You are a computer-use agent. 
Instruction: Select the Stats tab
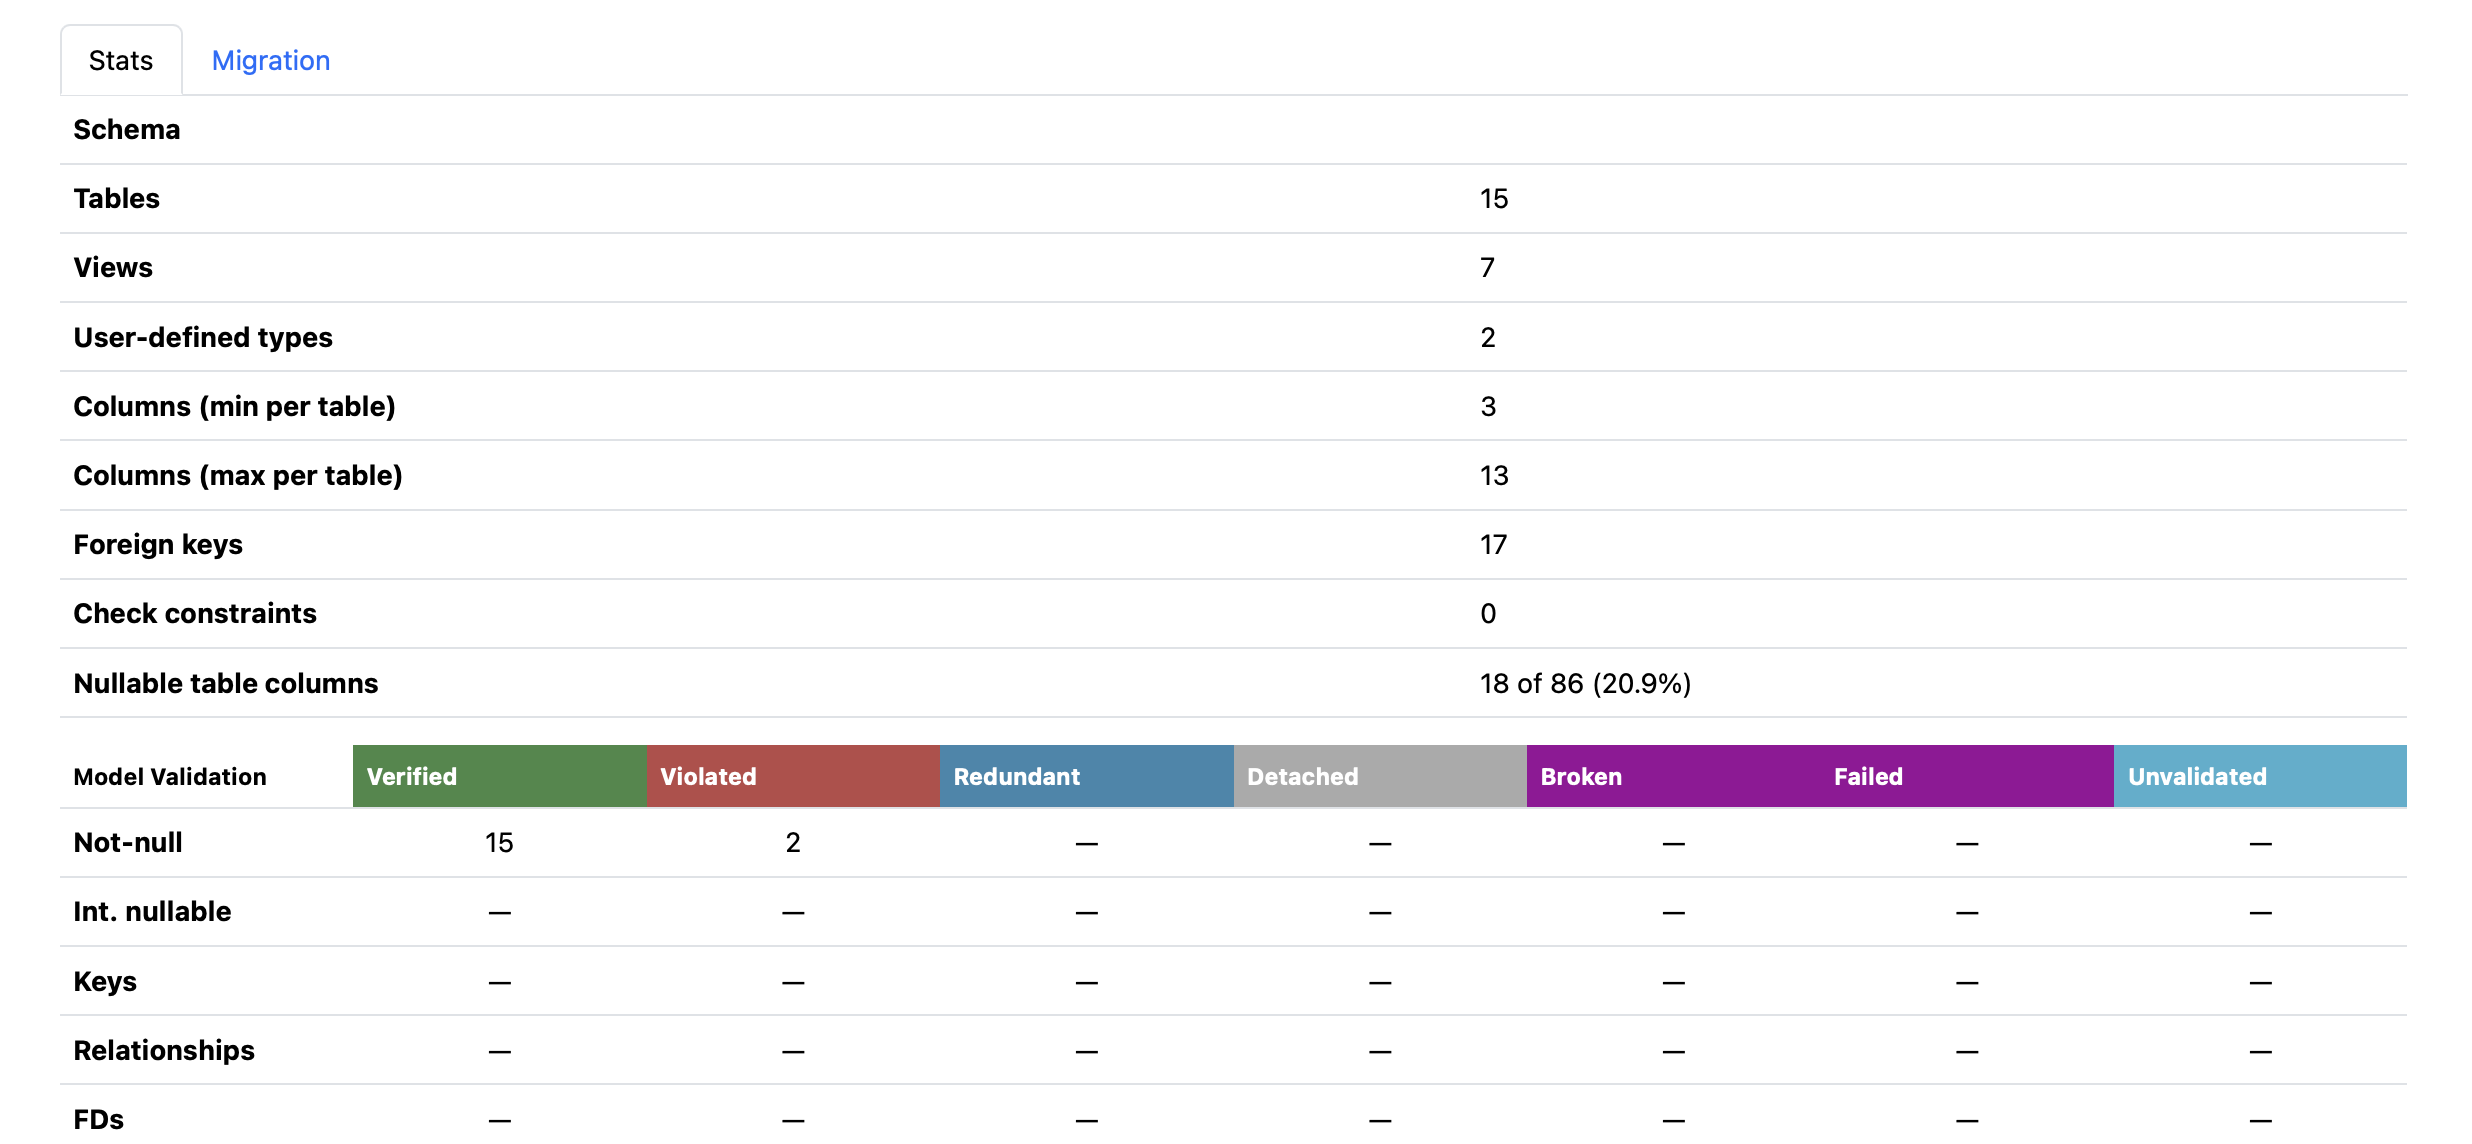click(120, 60)
